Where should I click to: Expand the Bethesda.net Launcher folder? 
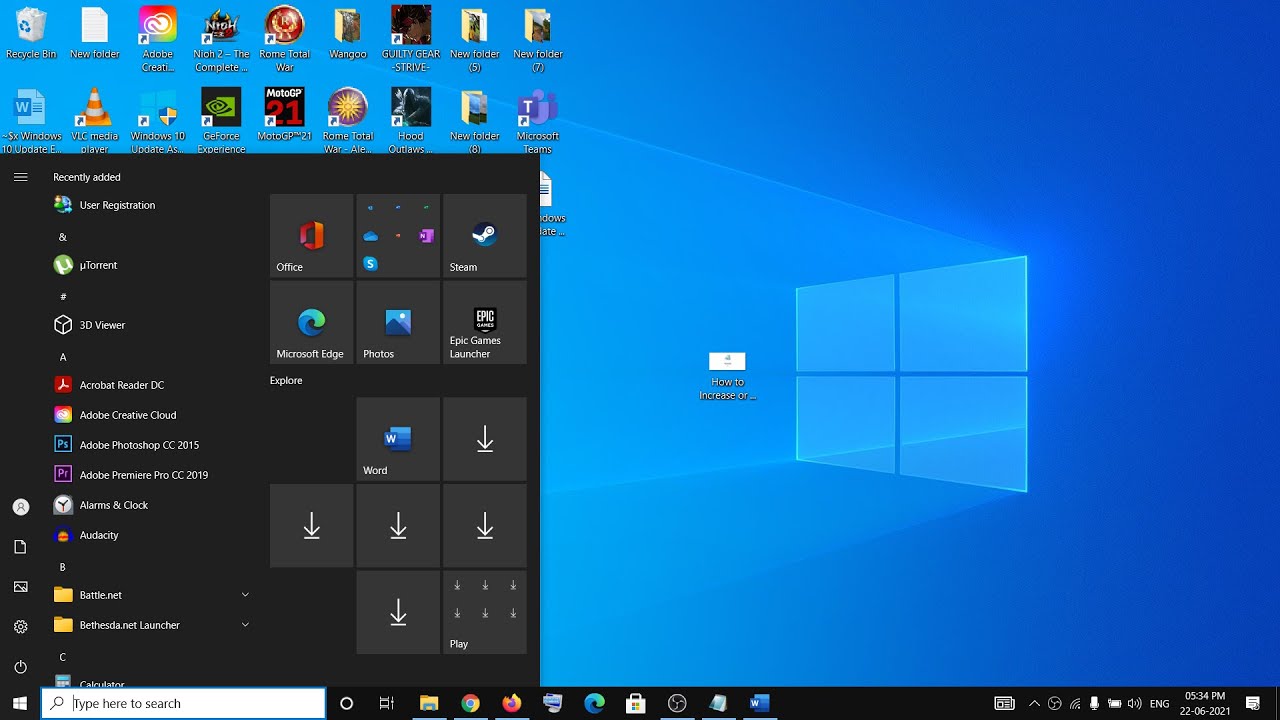[x=150, y=625]
